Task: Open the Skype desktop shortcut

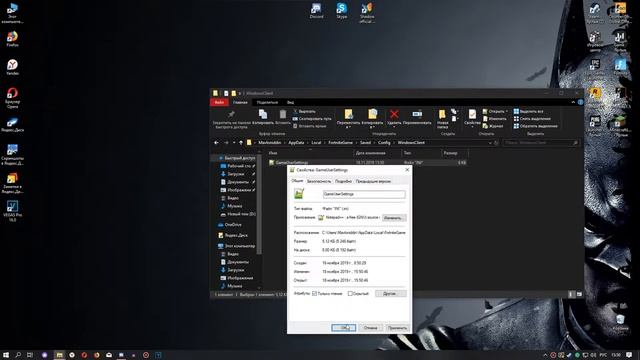Action: pyautogui.click(x=342, y=11)
